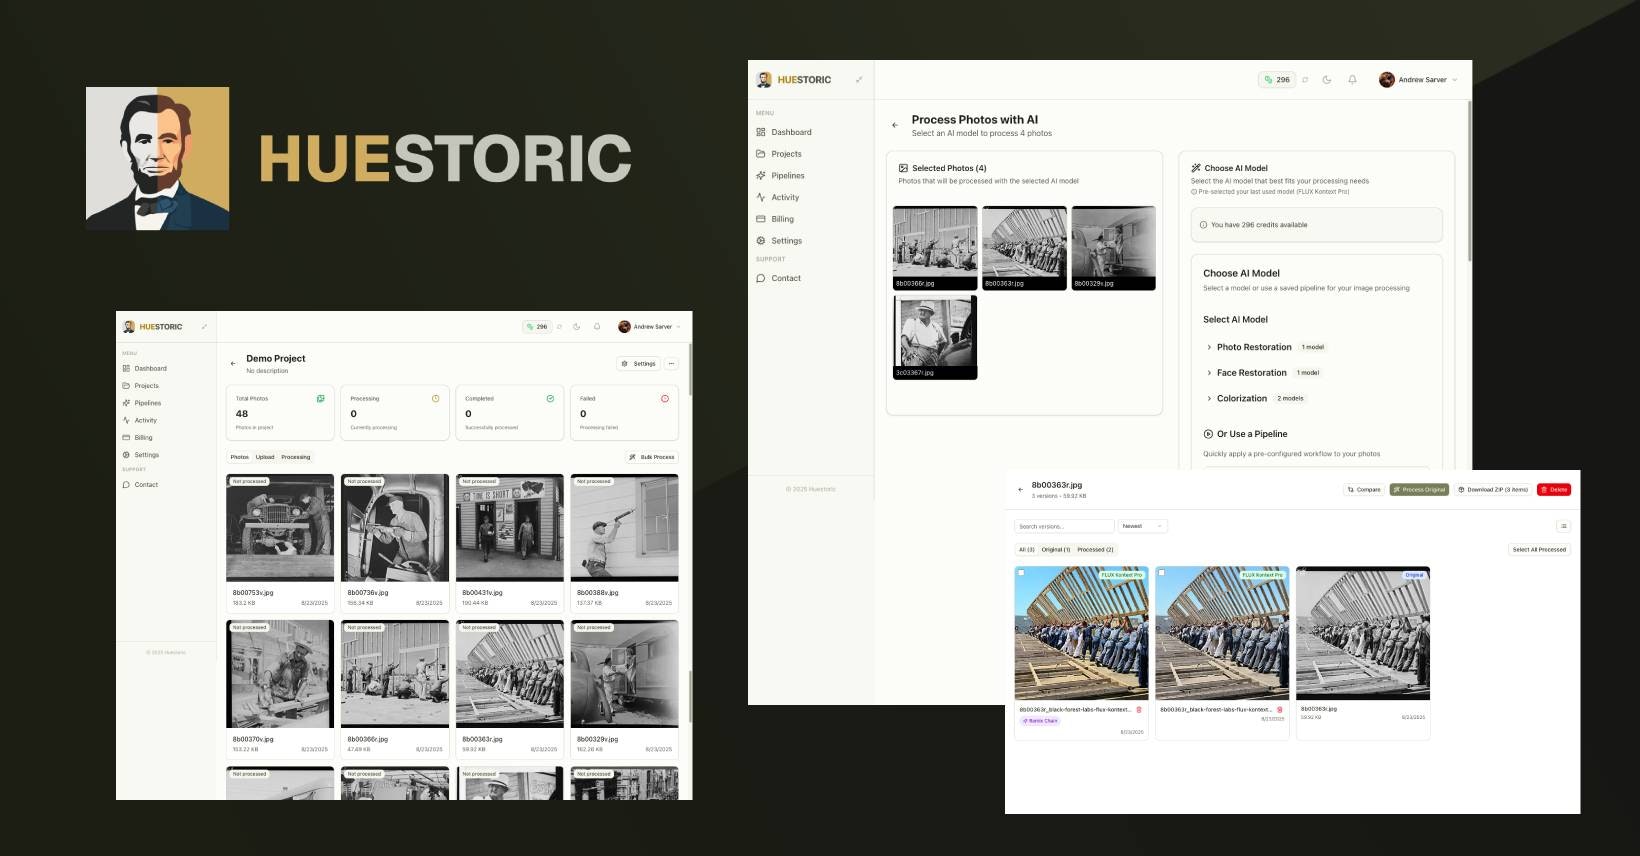The width and height of the screenshot is (1640, 856).
Task: Open Dashboard in the Process Photos window sidebar
Action: pyautogui.click(x=785, y=132)
